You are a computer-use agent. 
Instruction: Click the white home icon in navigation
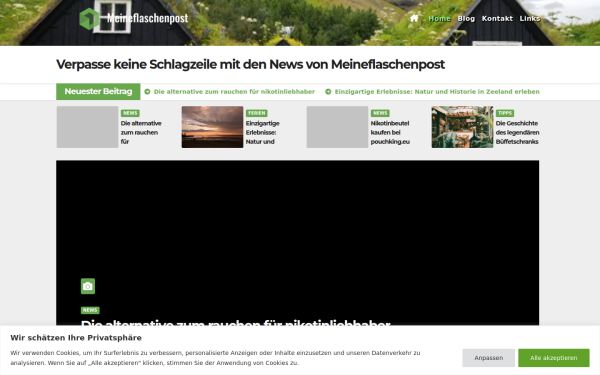(414, 18)
